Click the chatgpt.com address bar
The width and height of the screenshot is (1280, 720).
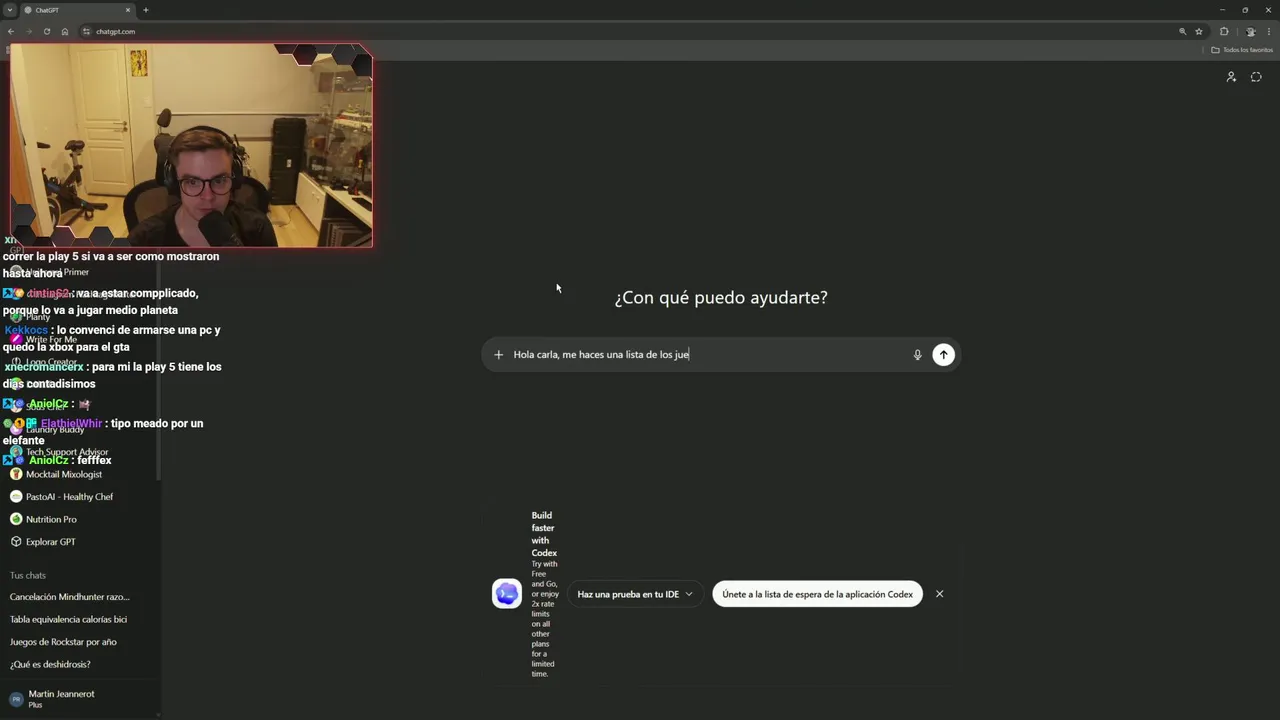pyautogui.click(x=630, y=31)
